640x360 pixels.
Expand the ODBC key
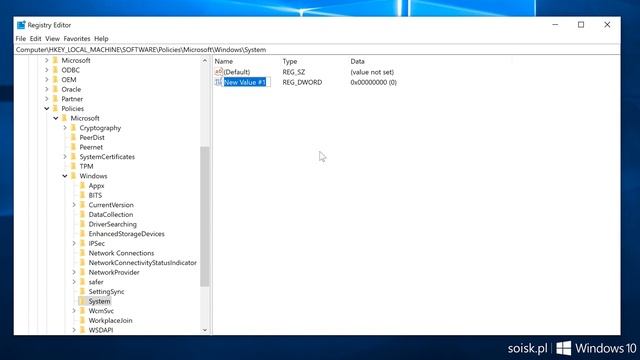(x=47, y=70)
